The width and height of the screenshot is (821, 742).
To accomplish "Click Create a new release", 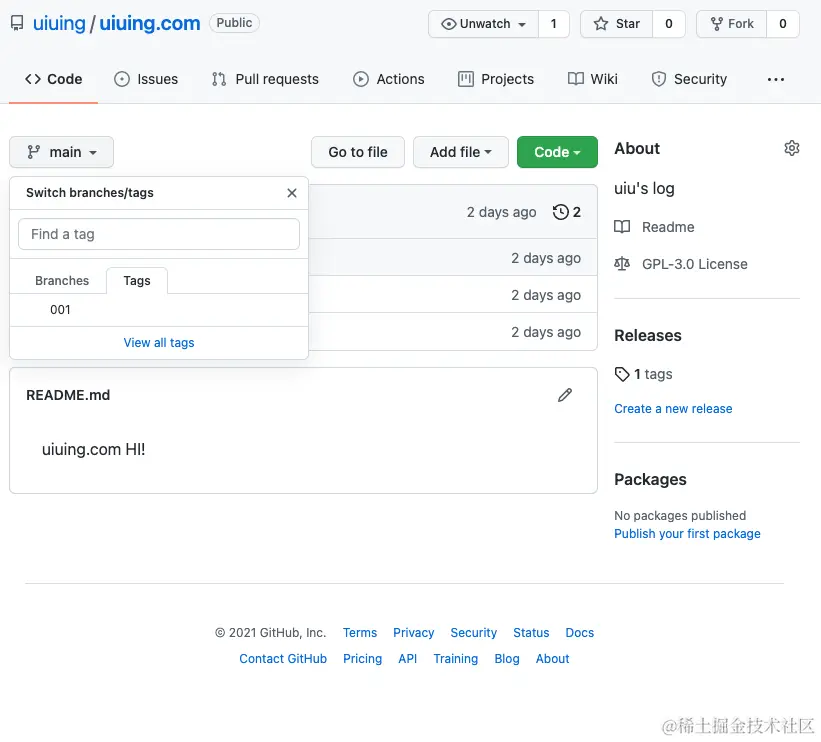I will (x=673, y=408).
